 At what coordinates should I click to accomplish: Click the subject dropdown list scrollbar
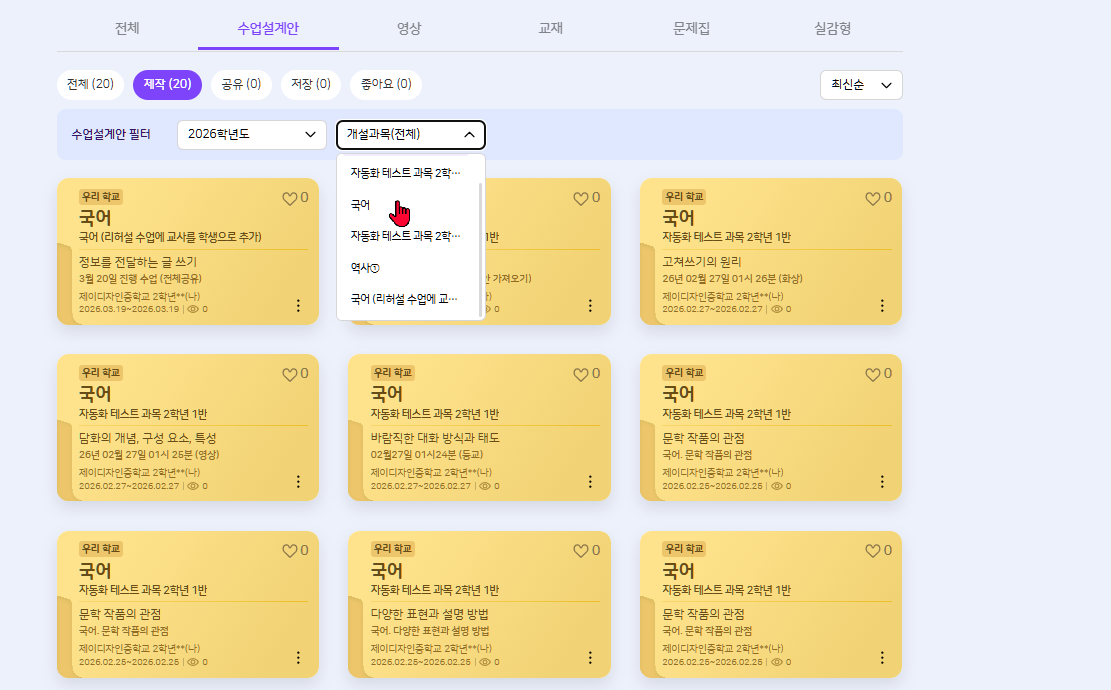(481, 248)
